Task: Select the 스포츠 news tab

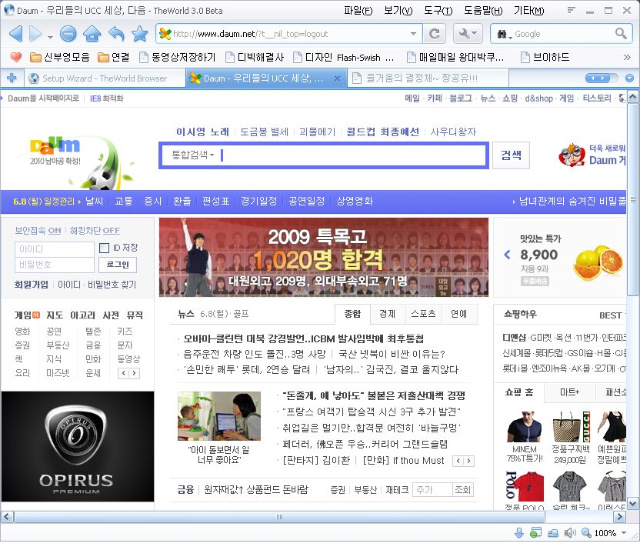Action: click(x=423, y=314)
